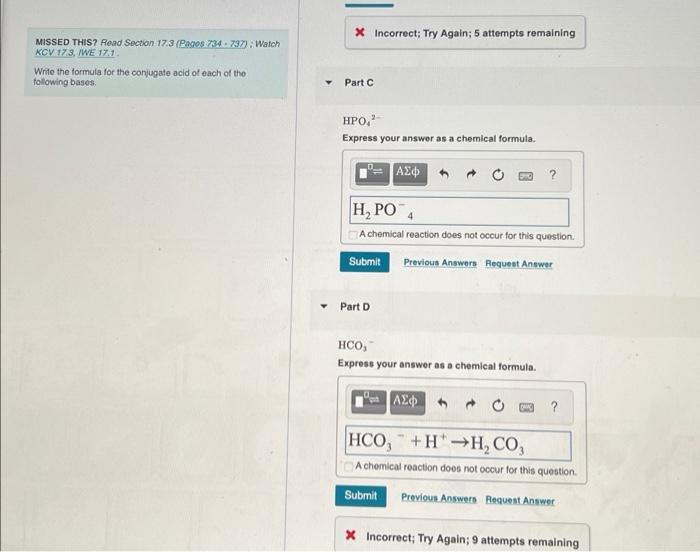The height and width of the screenshot is (552, 700).
Task: Click the Part D heading text
Action: [355, 307]
